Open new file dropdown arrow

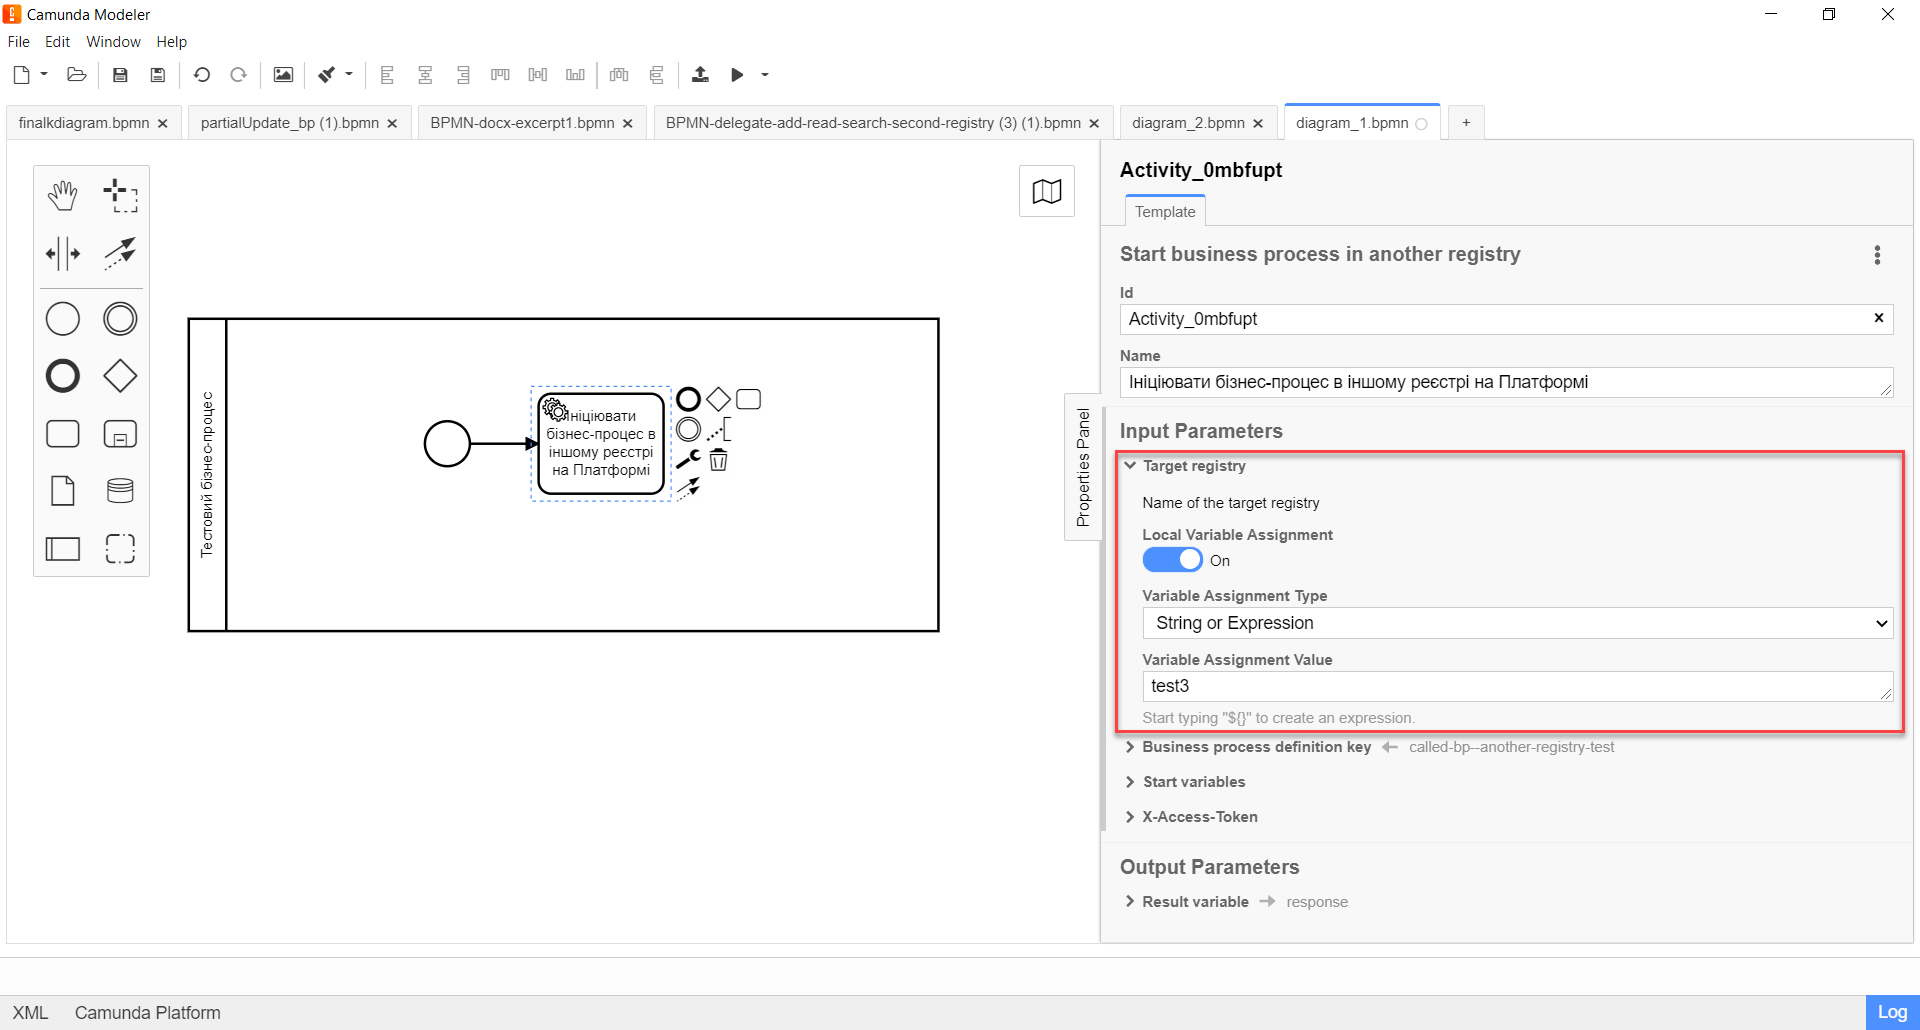tap(44, 74)
